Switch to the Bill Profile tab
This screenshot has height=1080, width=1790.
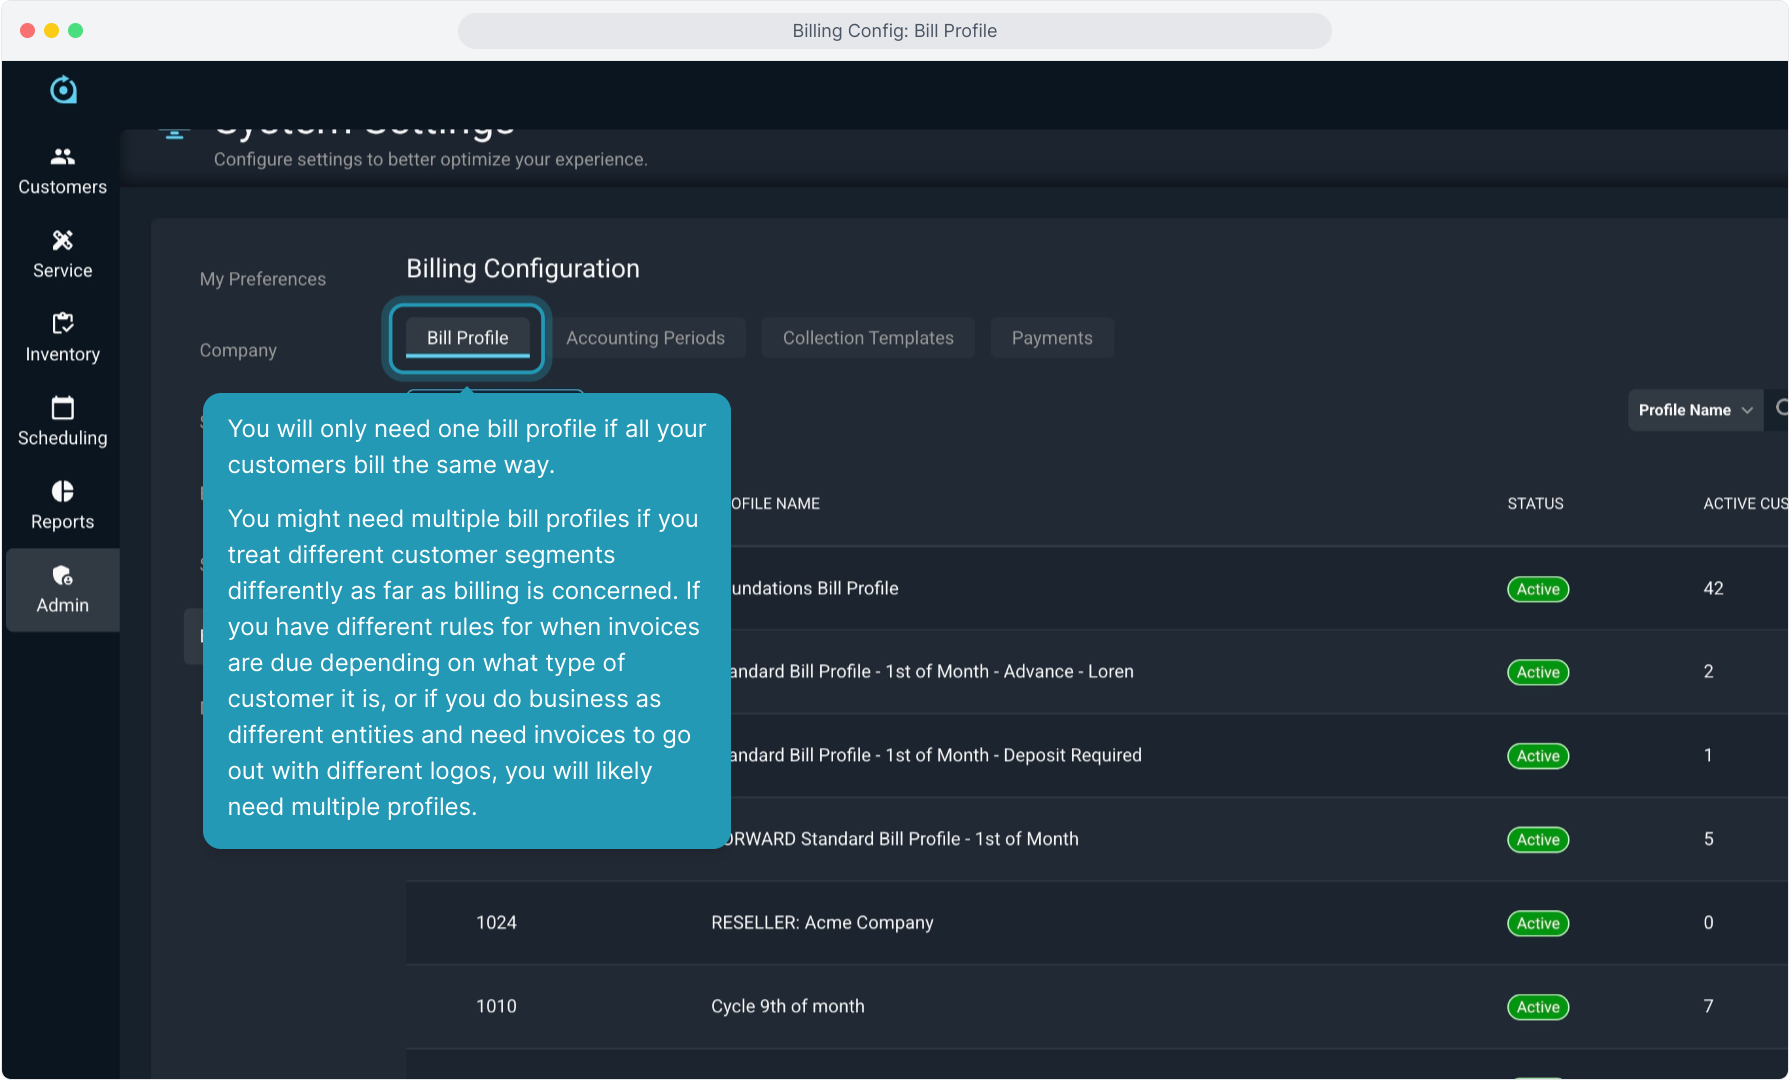click(x=467, y=338)
